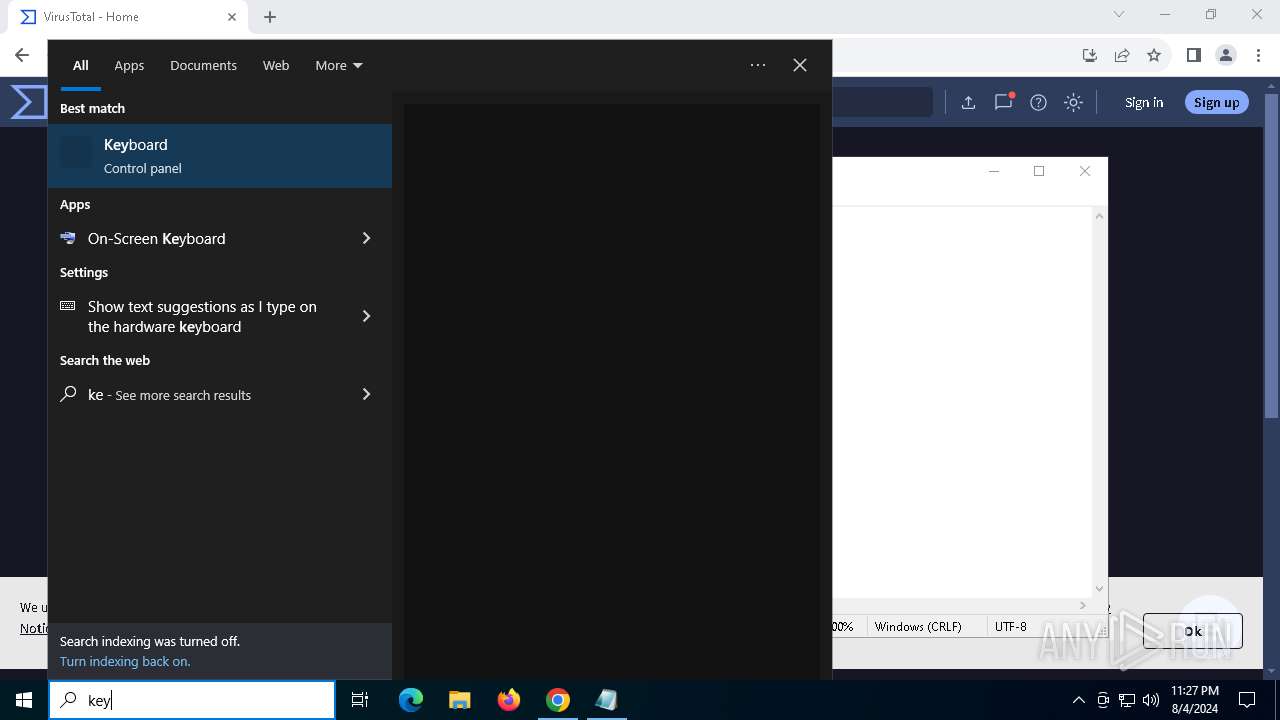The image size is (1280, 720).
Task: Open VirusTotal notifications comment icon
Action: (x=1004, y=102)
